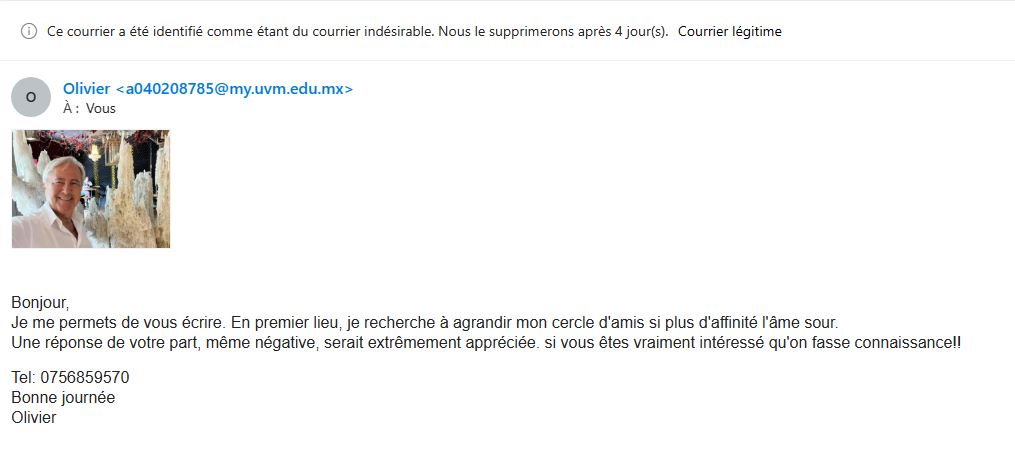This screenshot has width=1015, height=468.
Task: Open the embedded photo of the man
Action: tap(91, 189)
